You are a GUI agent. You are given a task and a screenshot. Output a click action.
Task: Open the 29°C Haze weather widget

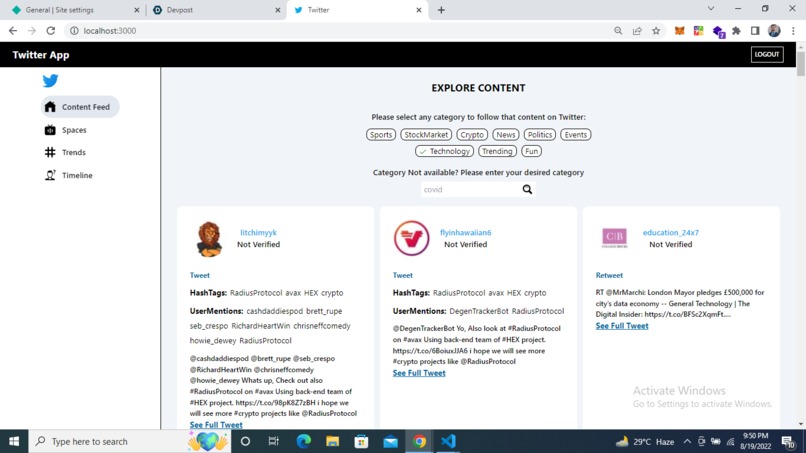click(646, 441)
